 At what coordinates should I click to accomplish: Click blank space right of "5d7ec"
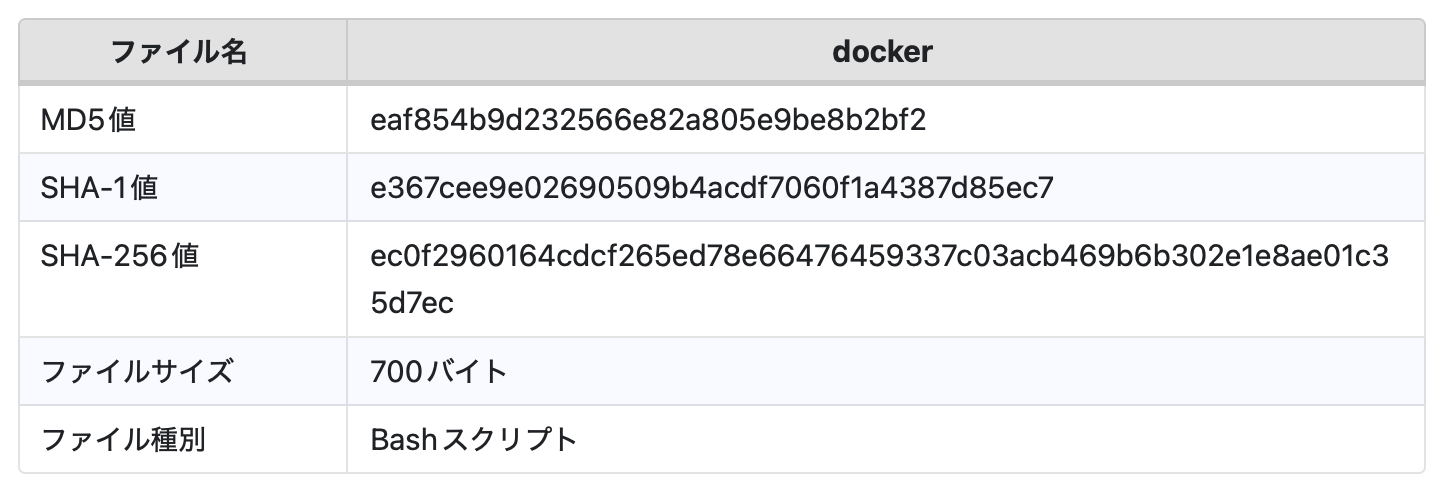[x=900, y=302]
